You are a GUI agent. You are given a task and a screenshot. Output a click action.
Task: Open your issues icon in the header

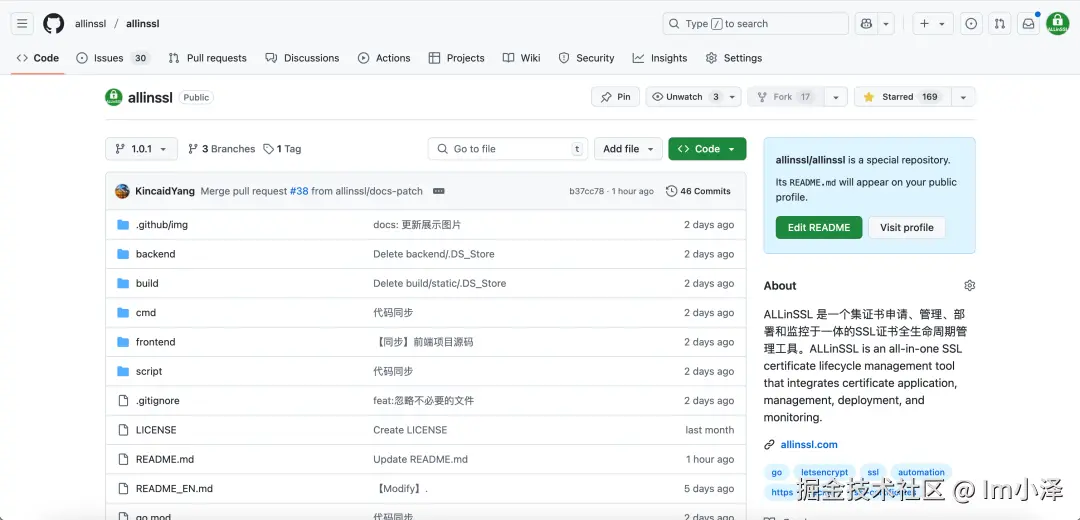pos(971,23)
